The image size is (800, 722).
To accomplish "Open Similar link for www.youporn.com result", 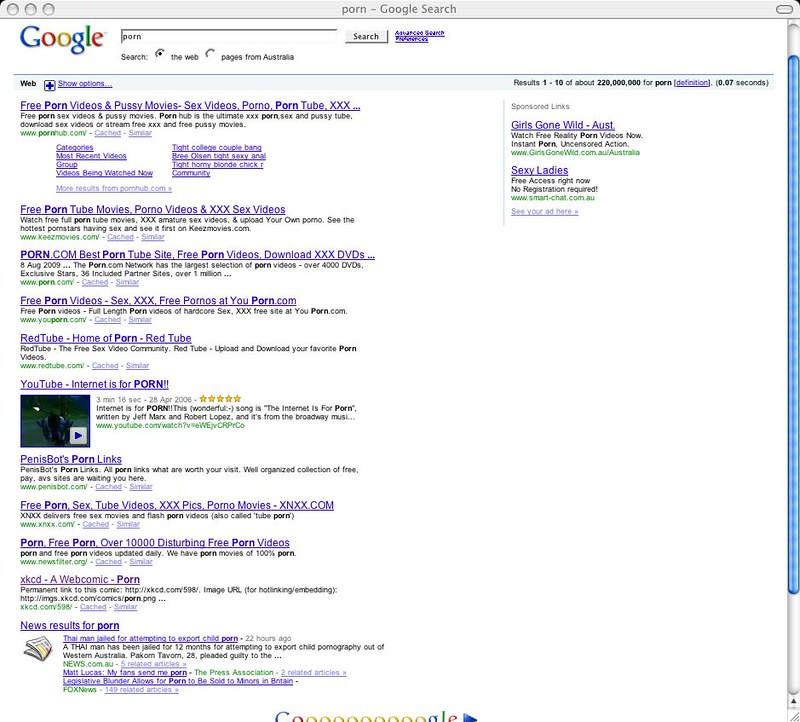I will coord(140,320).
